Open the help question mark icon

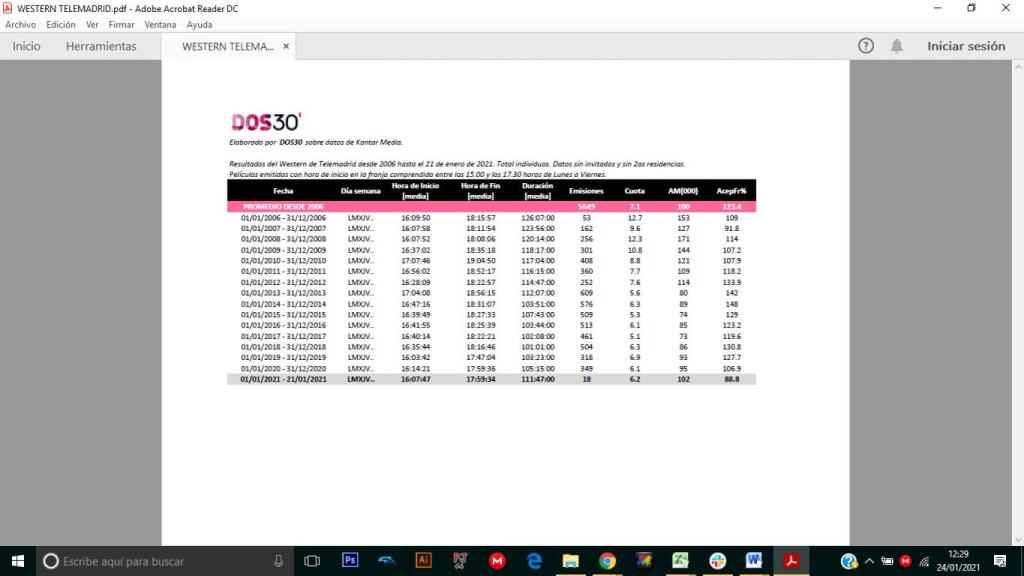coord(865,46)
